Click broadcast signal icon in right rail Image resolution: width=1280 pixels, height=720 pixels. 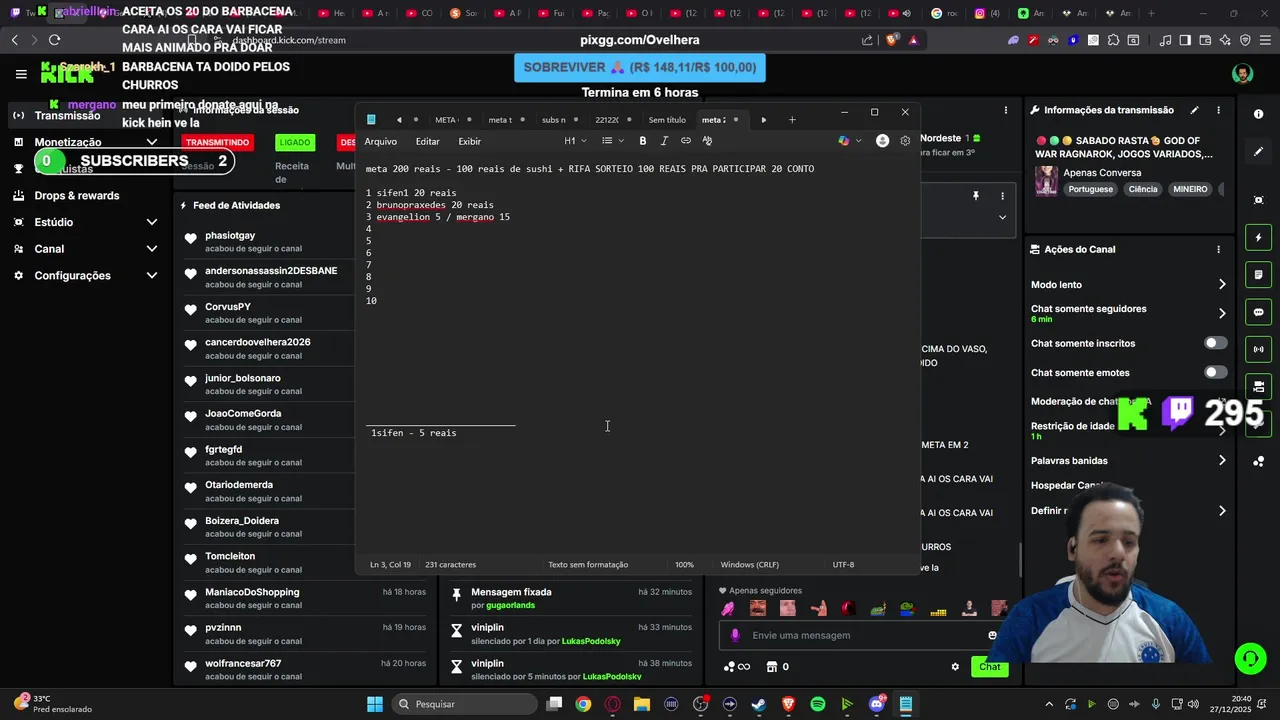pyautogui.click(x=1258, y=349)
